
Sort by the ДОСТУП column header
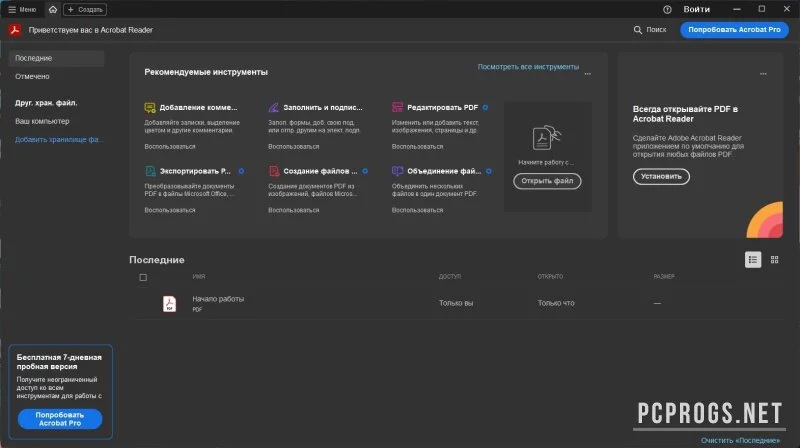tap(449, 277)
